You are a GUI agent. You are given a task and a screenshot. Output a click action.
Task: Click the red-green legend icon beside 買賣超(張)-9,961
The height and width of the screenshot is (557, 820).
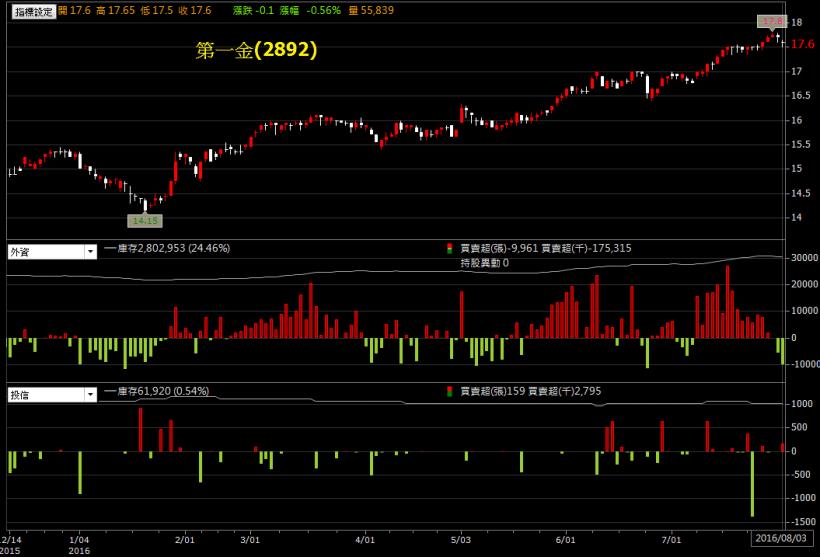coord(449,248)
